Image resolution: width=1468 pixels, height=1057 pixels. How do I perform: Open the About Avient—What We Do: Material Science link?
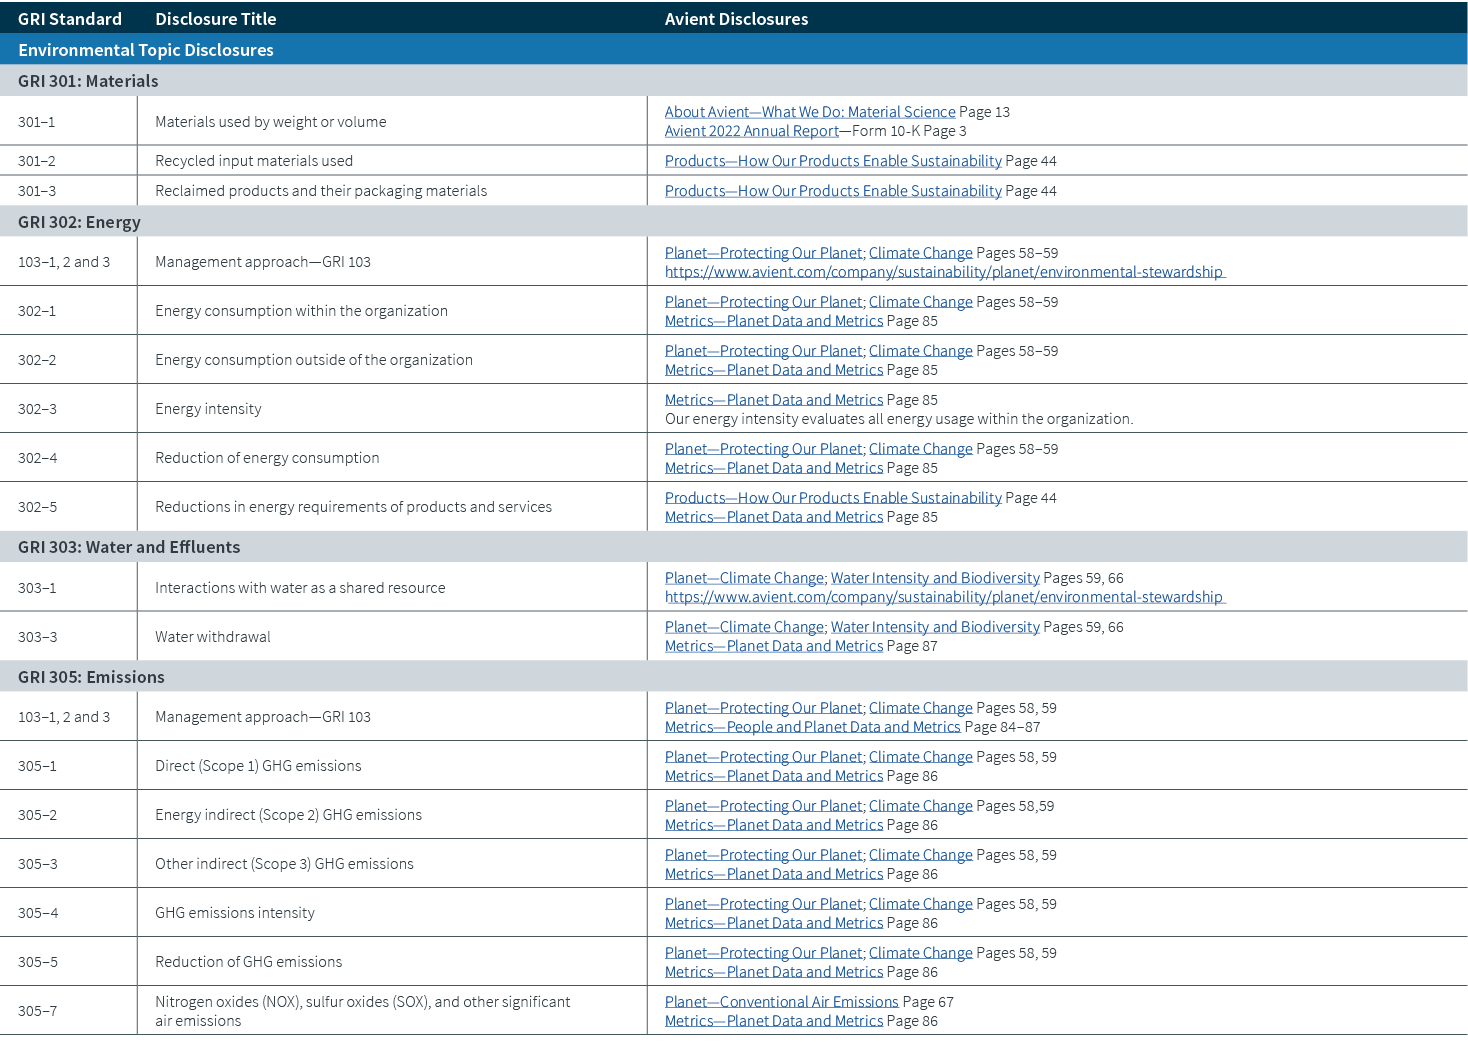809,111
